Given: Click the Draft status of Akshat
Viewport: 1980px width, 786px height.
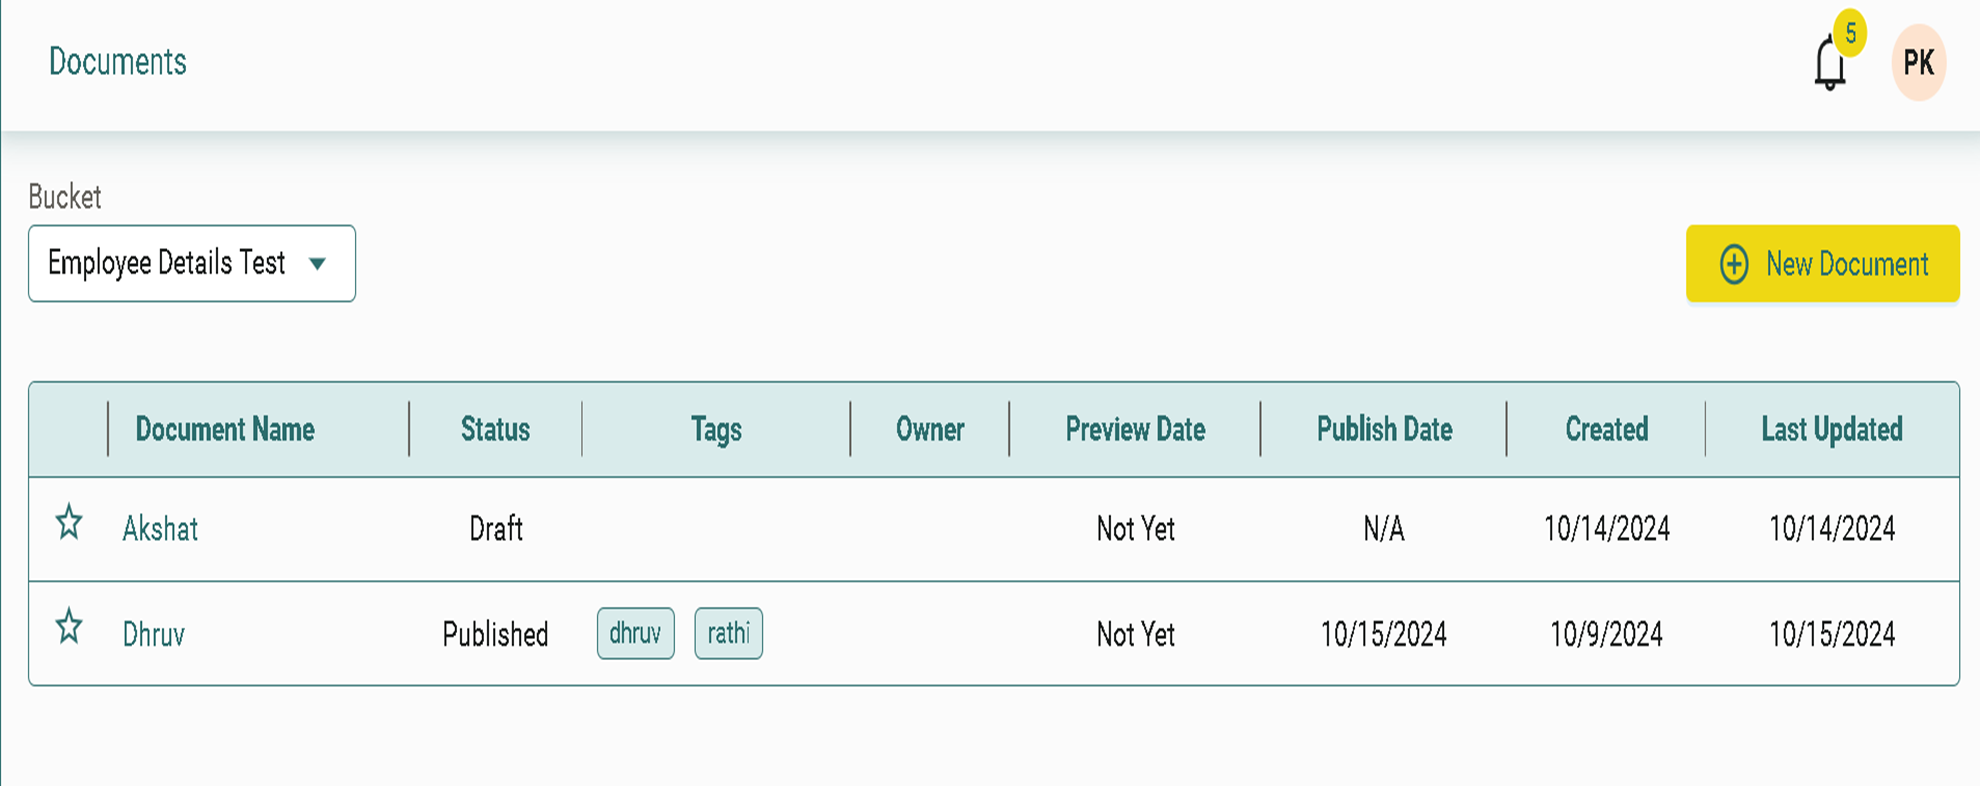Looking at the screenshot, I should pyautogui.click(x=496, y=529).
